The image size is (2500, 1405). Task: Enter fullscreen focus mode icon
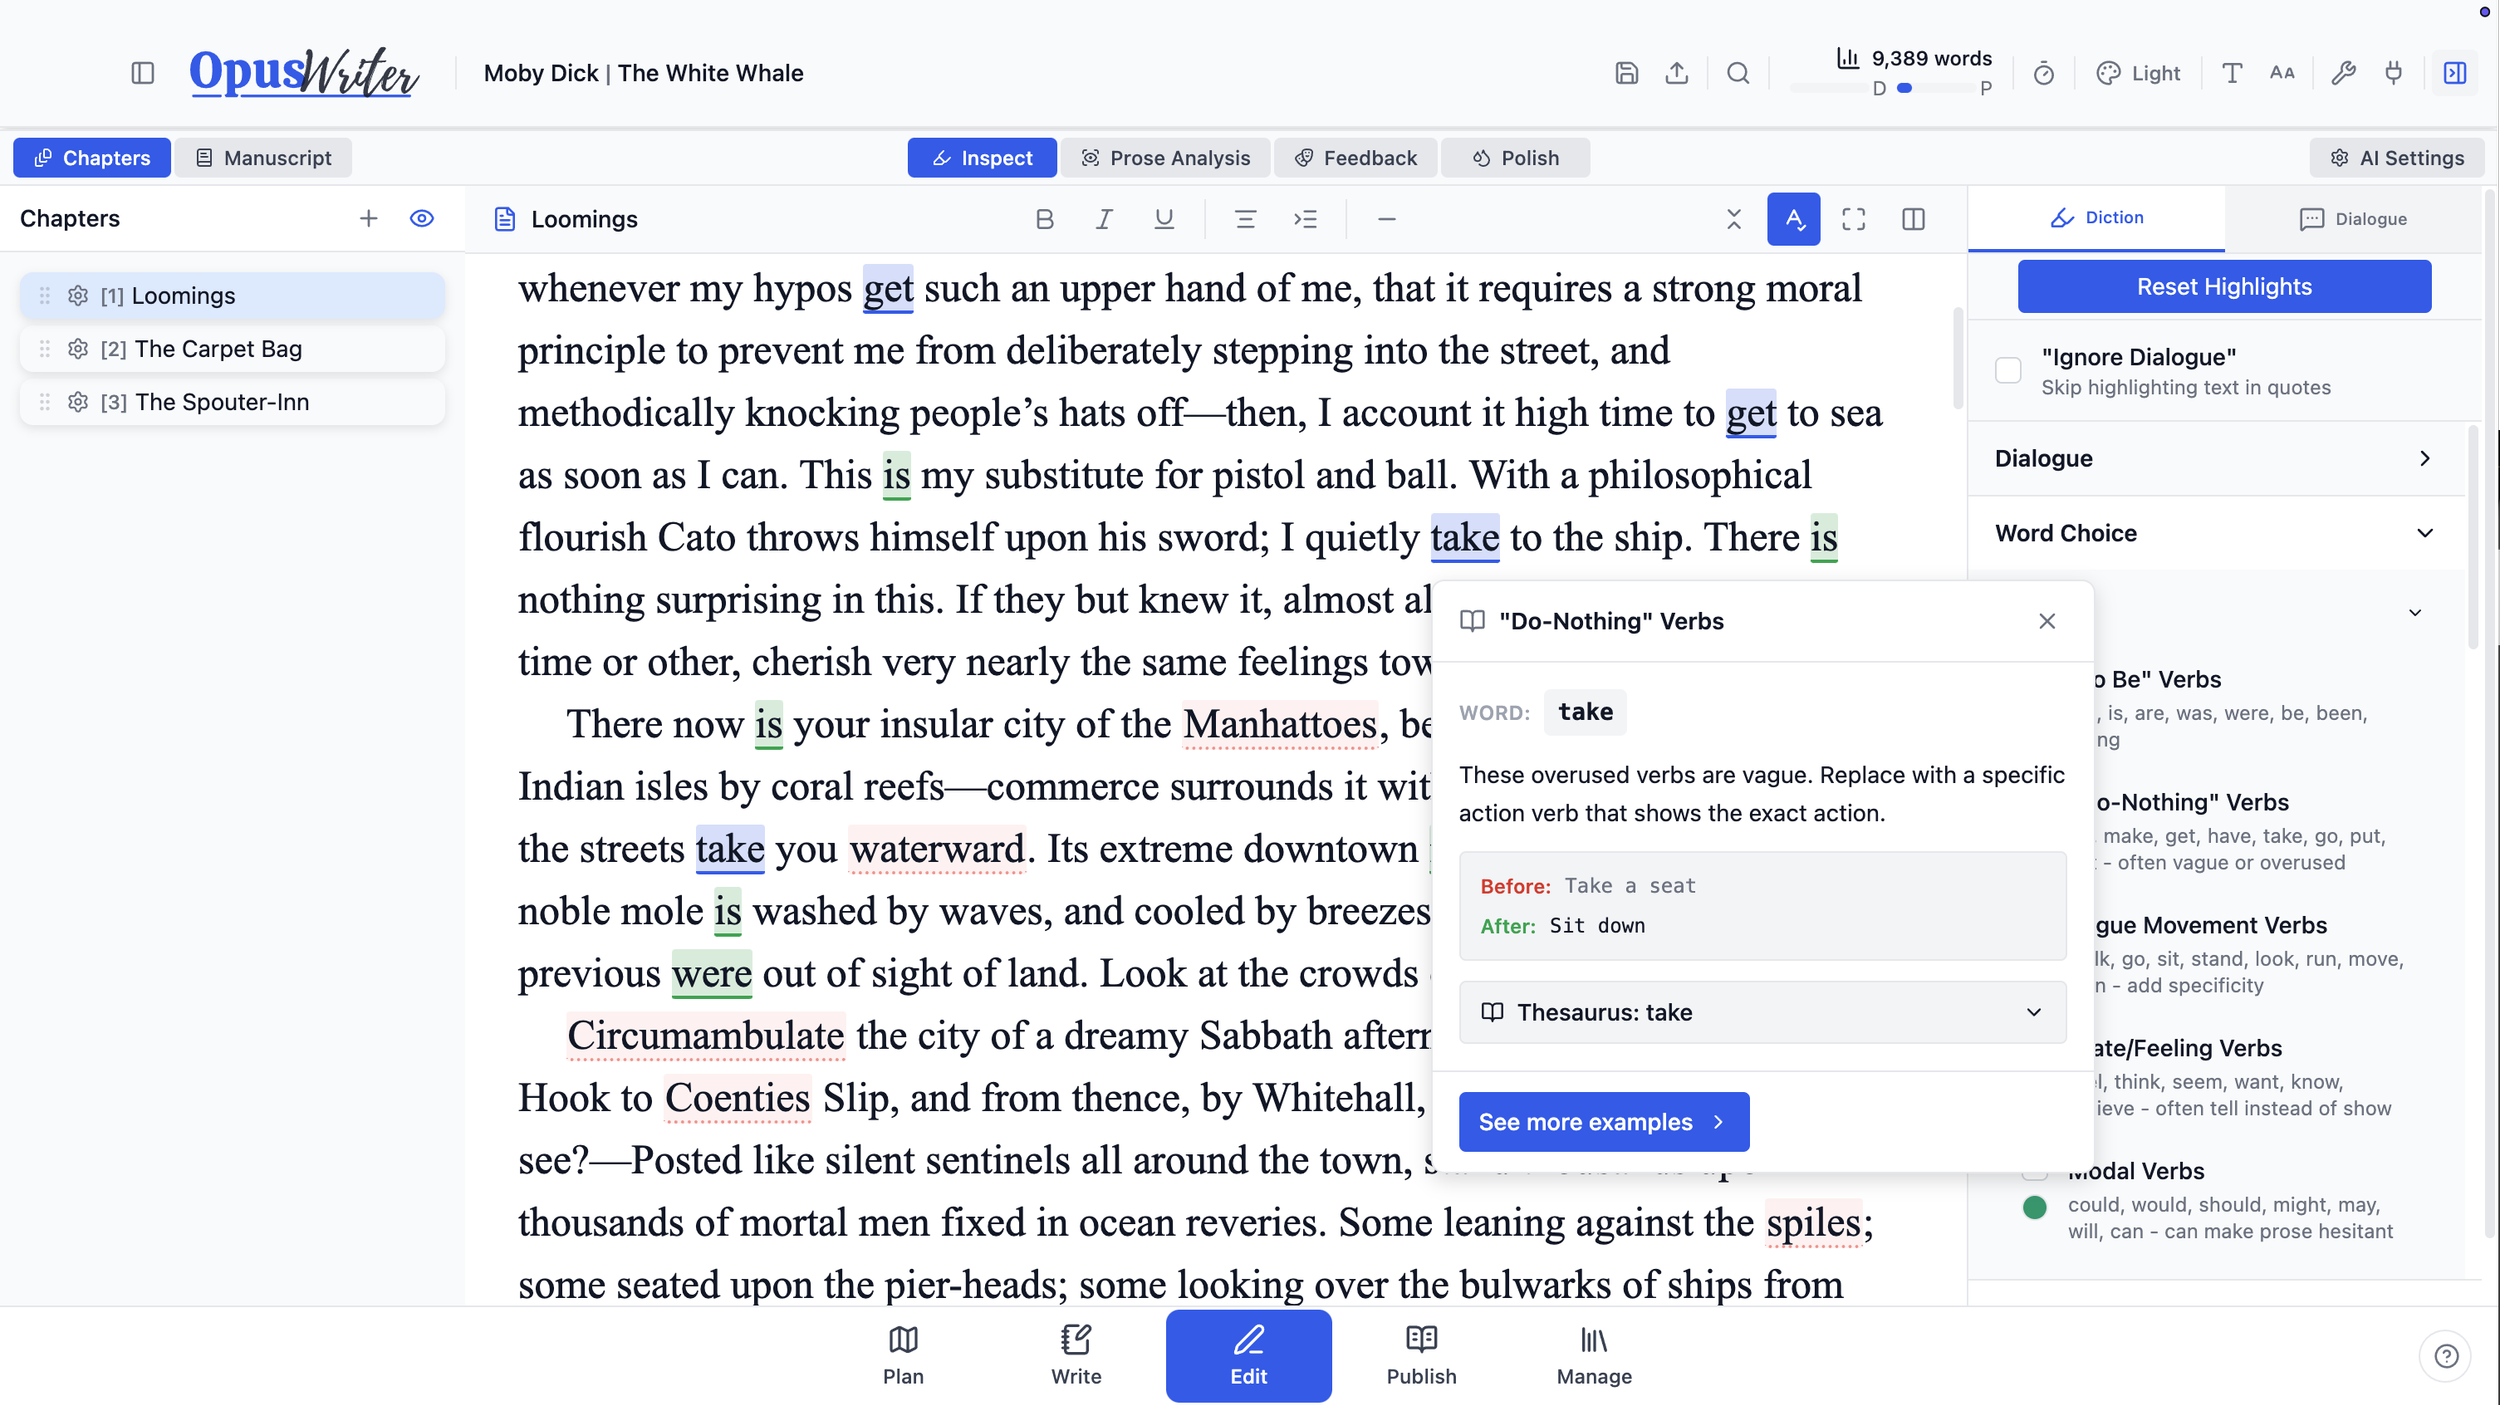coord(1853,219)
